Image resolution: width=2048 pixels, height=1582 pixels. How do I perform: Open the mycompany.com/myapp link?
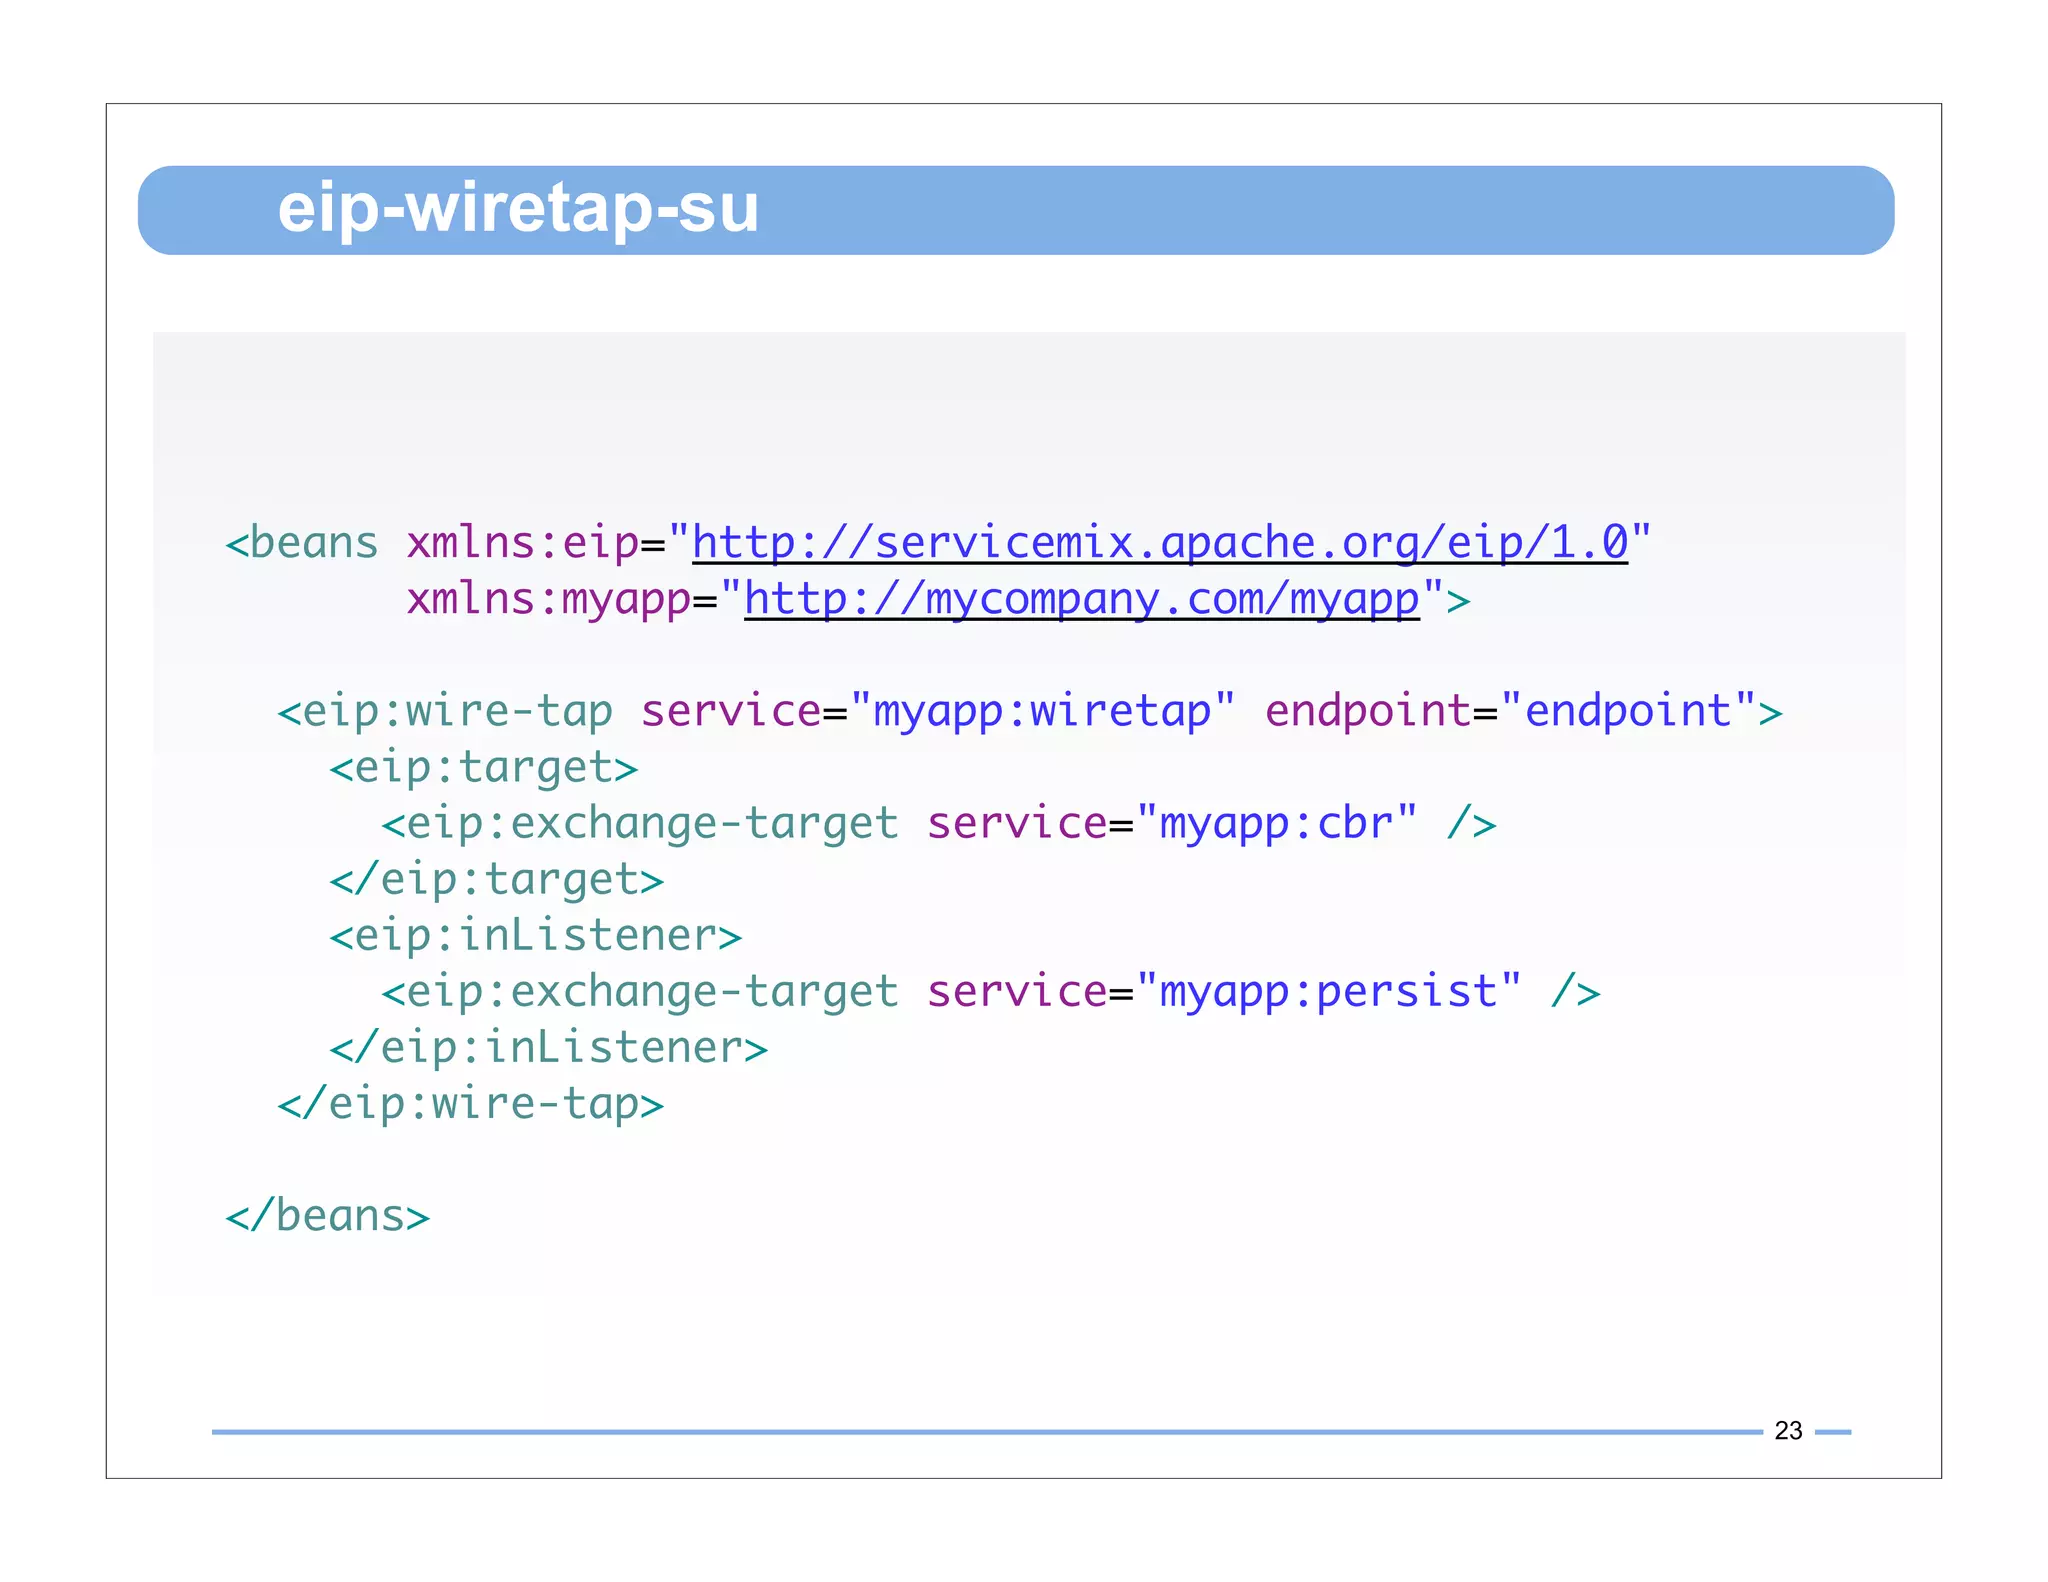coord(1082,599)
